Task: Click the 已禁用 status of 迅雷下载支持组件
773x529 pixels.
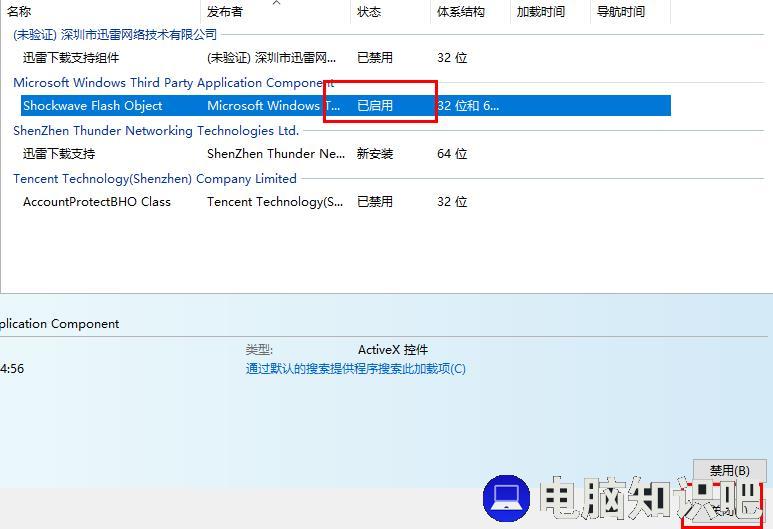Action: tap(375, 58)
